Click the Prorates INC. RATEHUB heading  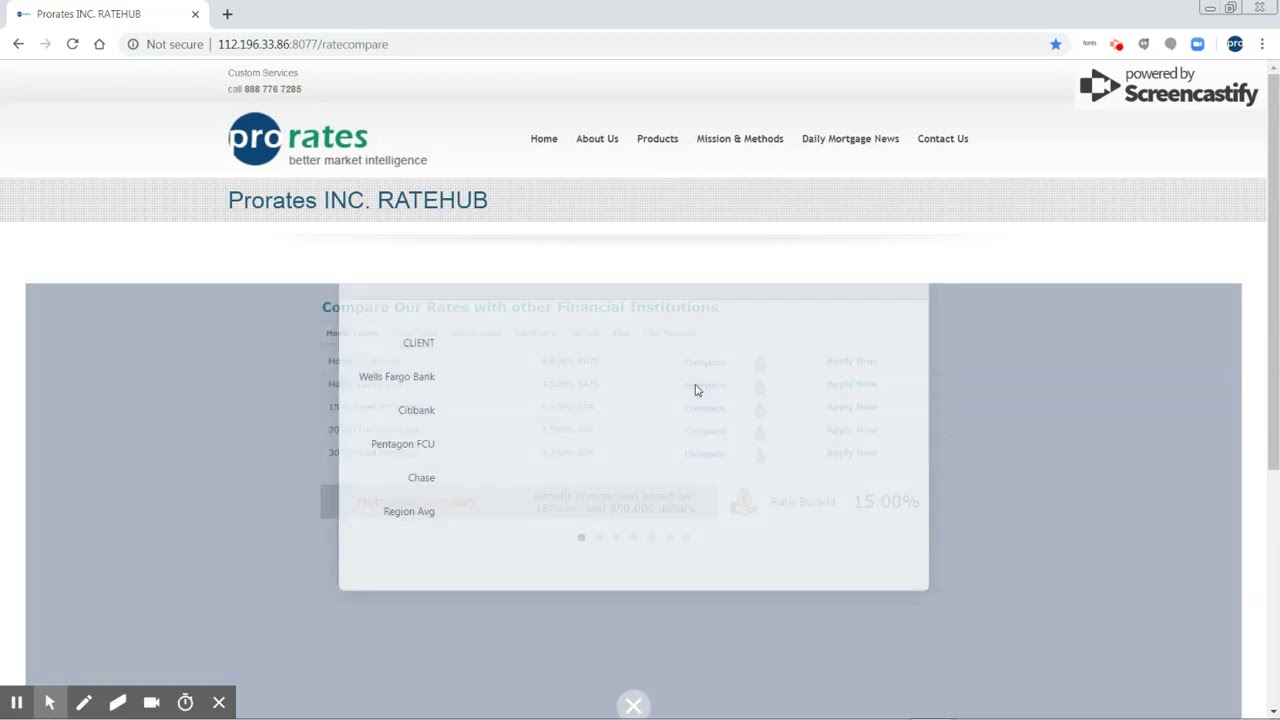click(x=358, y=200)
